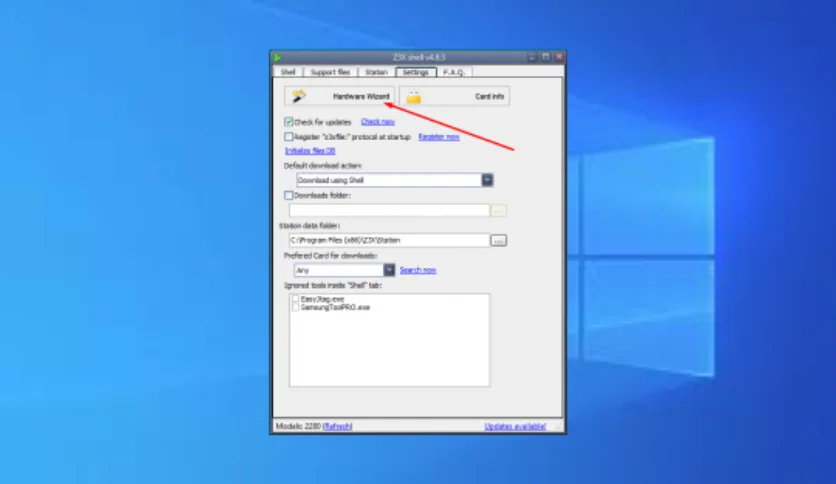Open the Preferred Card for downloads dropdown

point(389,270)
